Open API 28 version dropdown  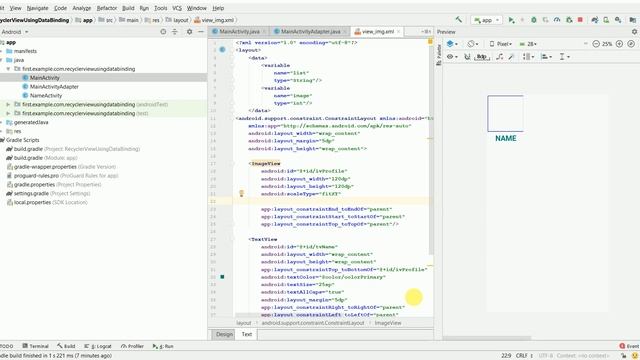click(x=528, y=44)
